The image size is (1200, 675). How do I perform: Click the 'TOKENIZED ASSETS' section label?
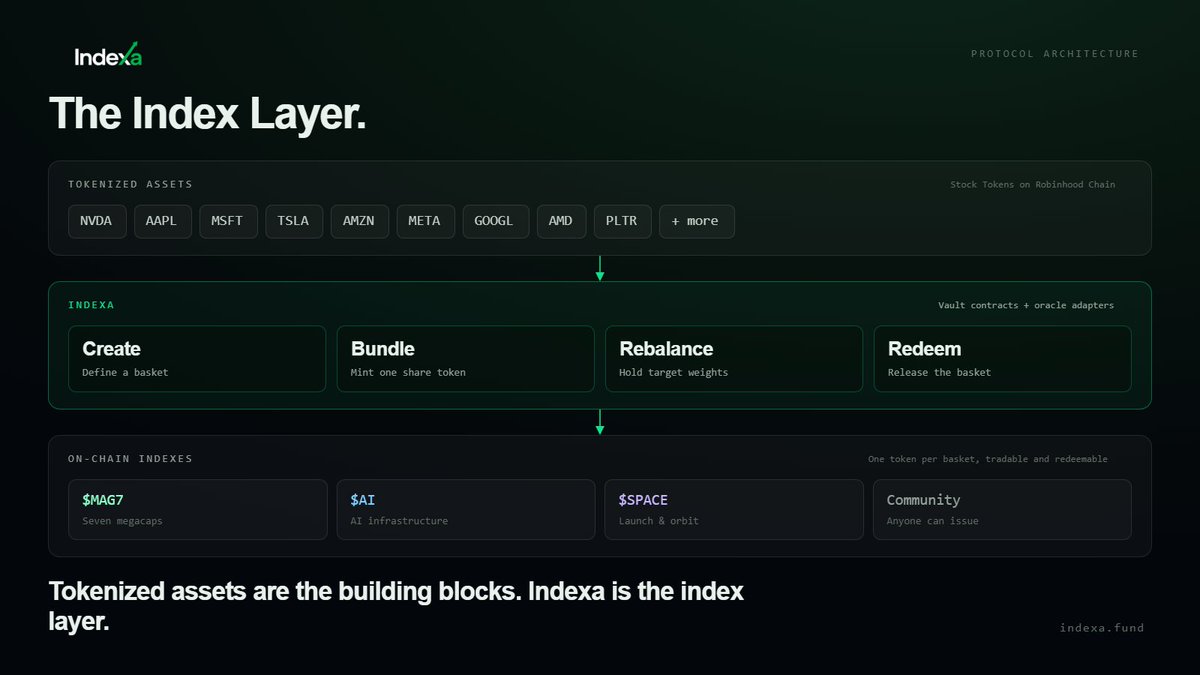131,184
